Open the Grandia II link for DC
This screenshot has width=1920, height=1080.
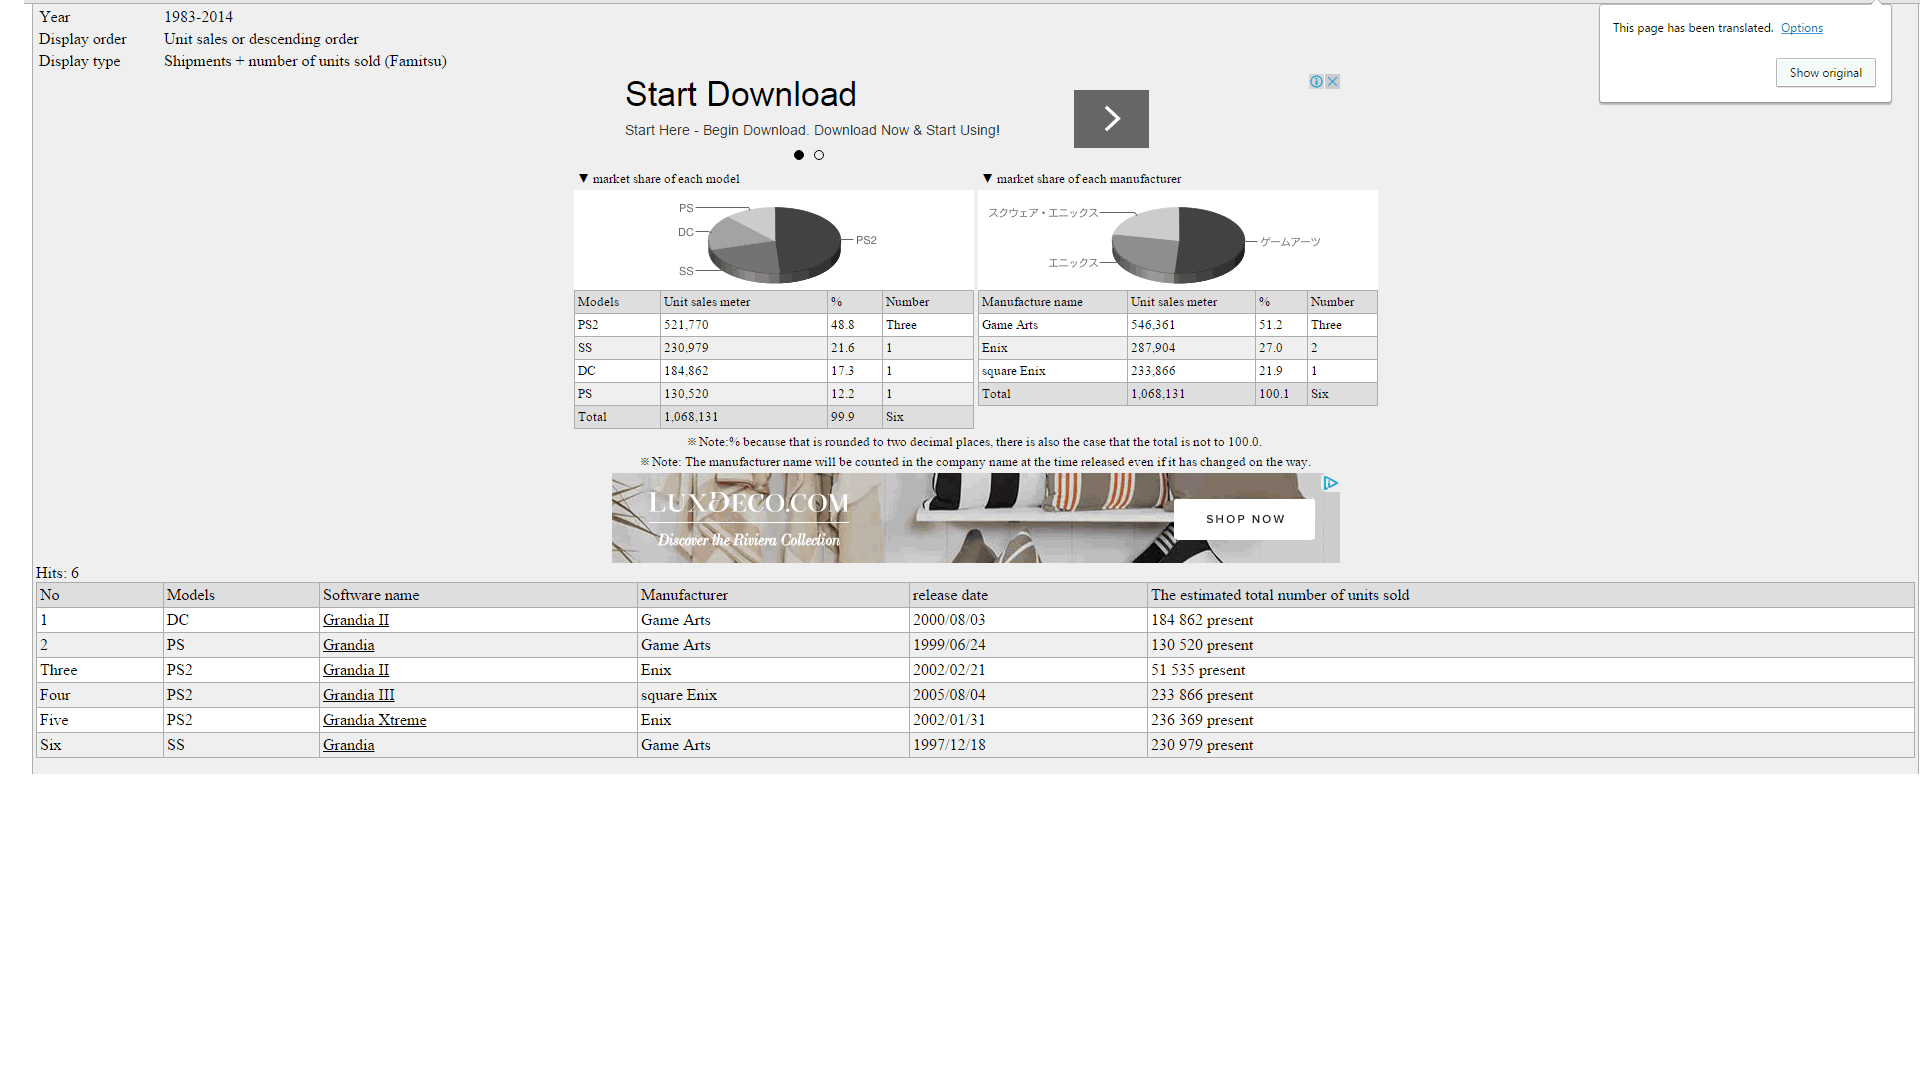356,620
